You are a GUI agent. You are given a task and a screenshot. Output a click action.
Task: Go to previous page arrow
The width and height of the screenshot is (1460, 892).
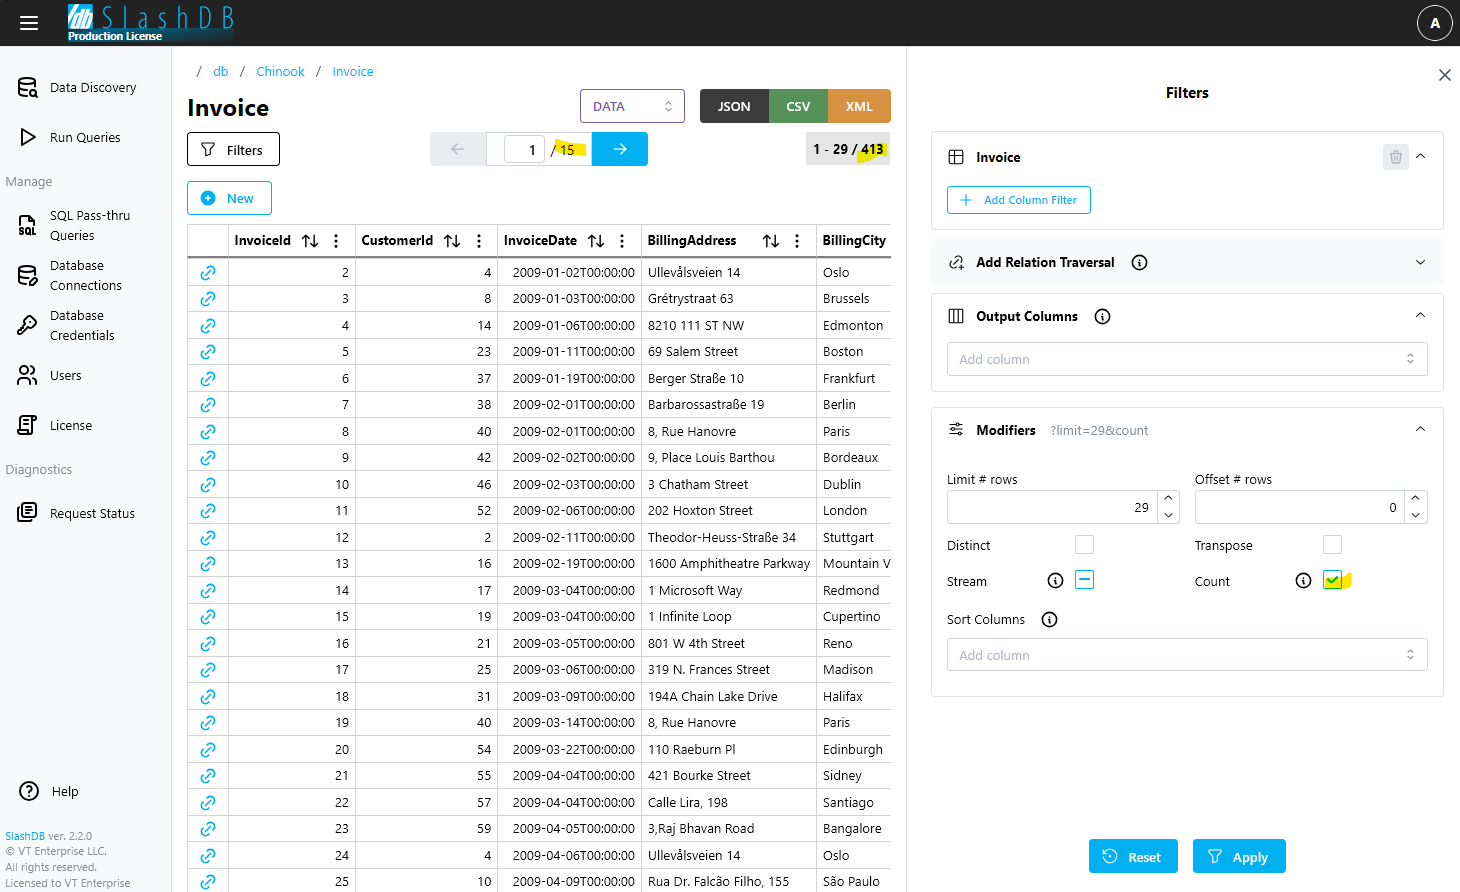(458, 149)
